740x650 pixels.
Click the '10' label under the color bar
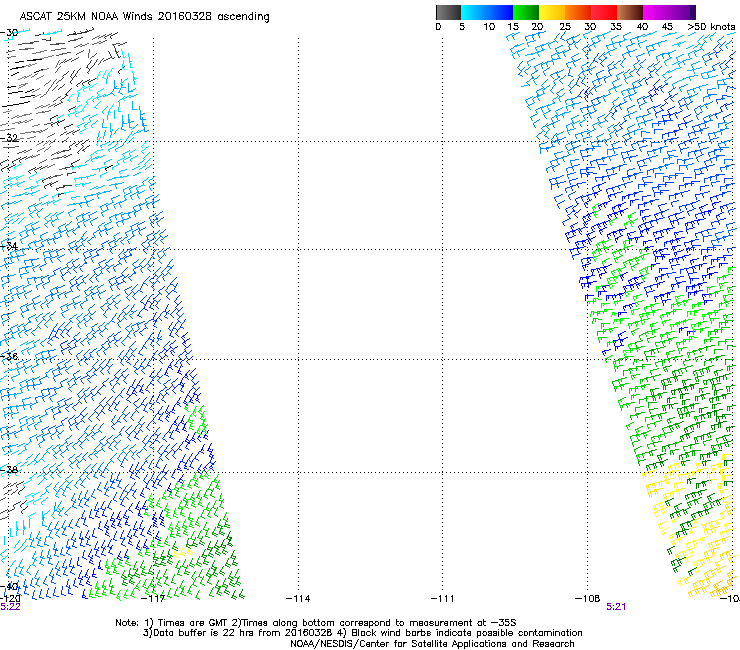click(489, 27)
